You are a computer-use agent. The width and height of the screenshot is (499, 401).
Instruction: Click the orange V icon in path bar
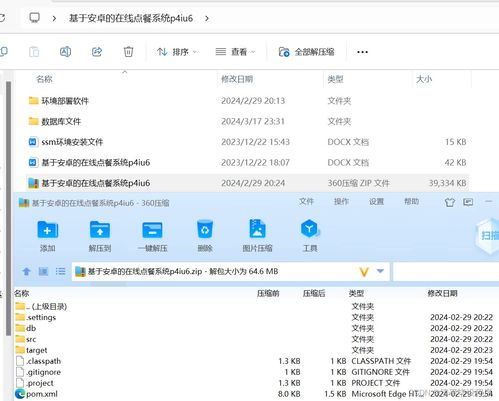364,272
